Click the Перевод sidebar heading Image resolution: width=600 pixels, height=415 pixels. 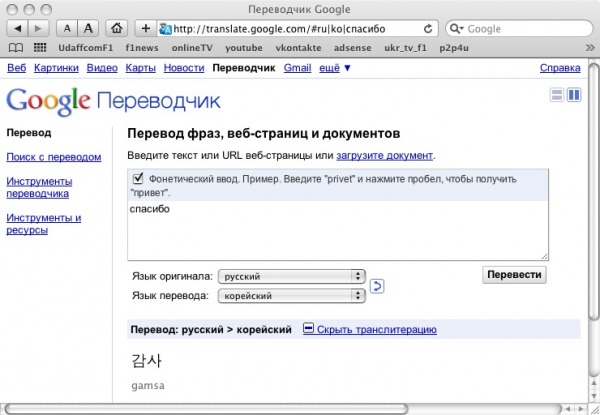pos(29,133)
